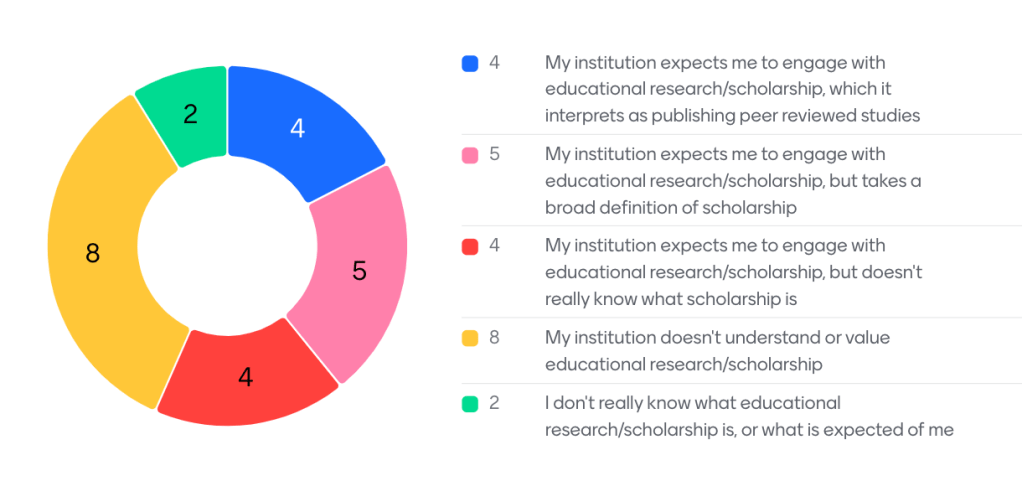Click the pink legend color swatch
This screenshot has width=1022, height=481.
tap(470, 155)
